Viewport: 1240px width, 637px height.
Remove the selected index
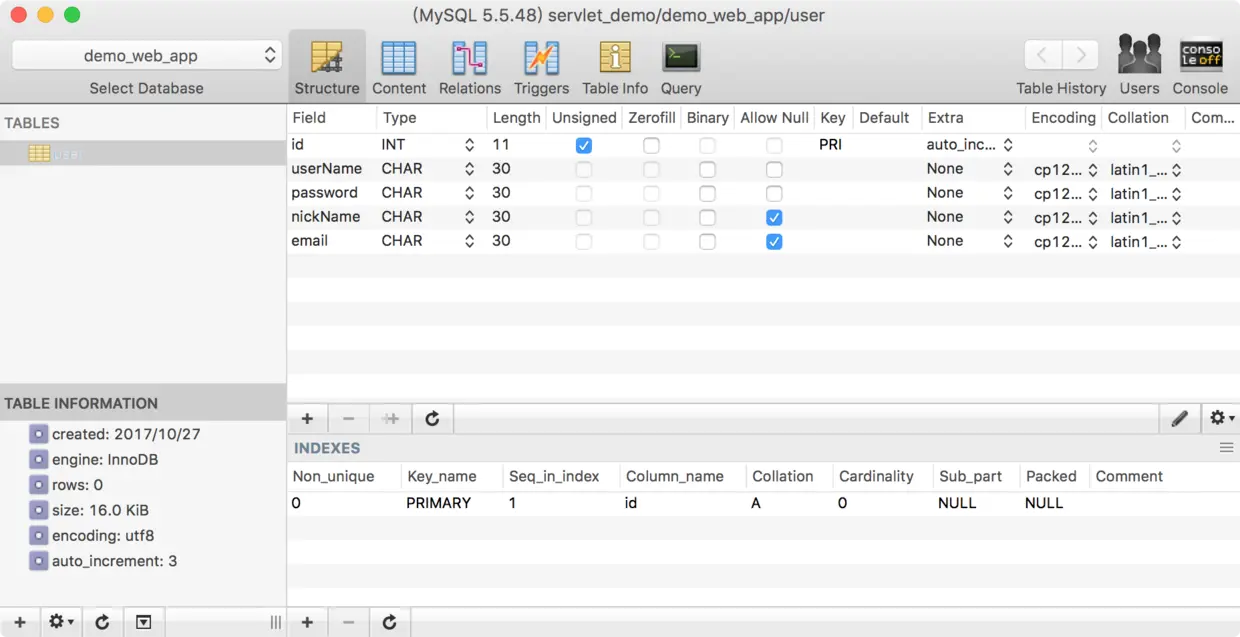(348, 622)
